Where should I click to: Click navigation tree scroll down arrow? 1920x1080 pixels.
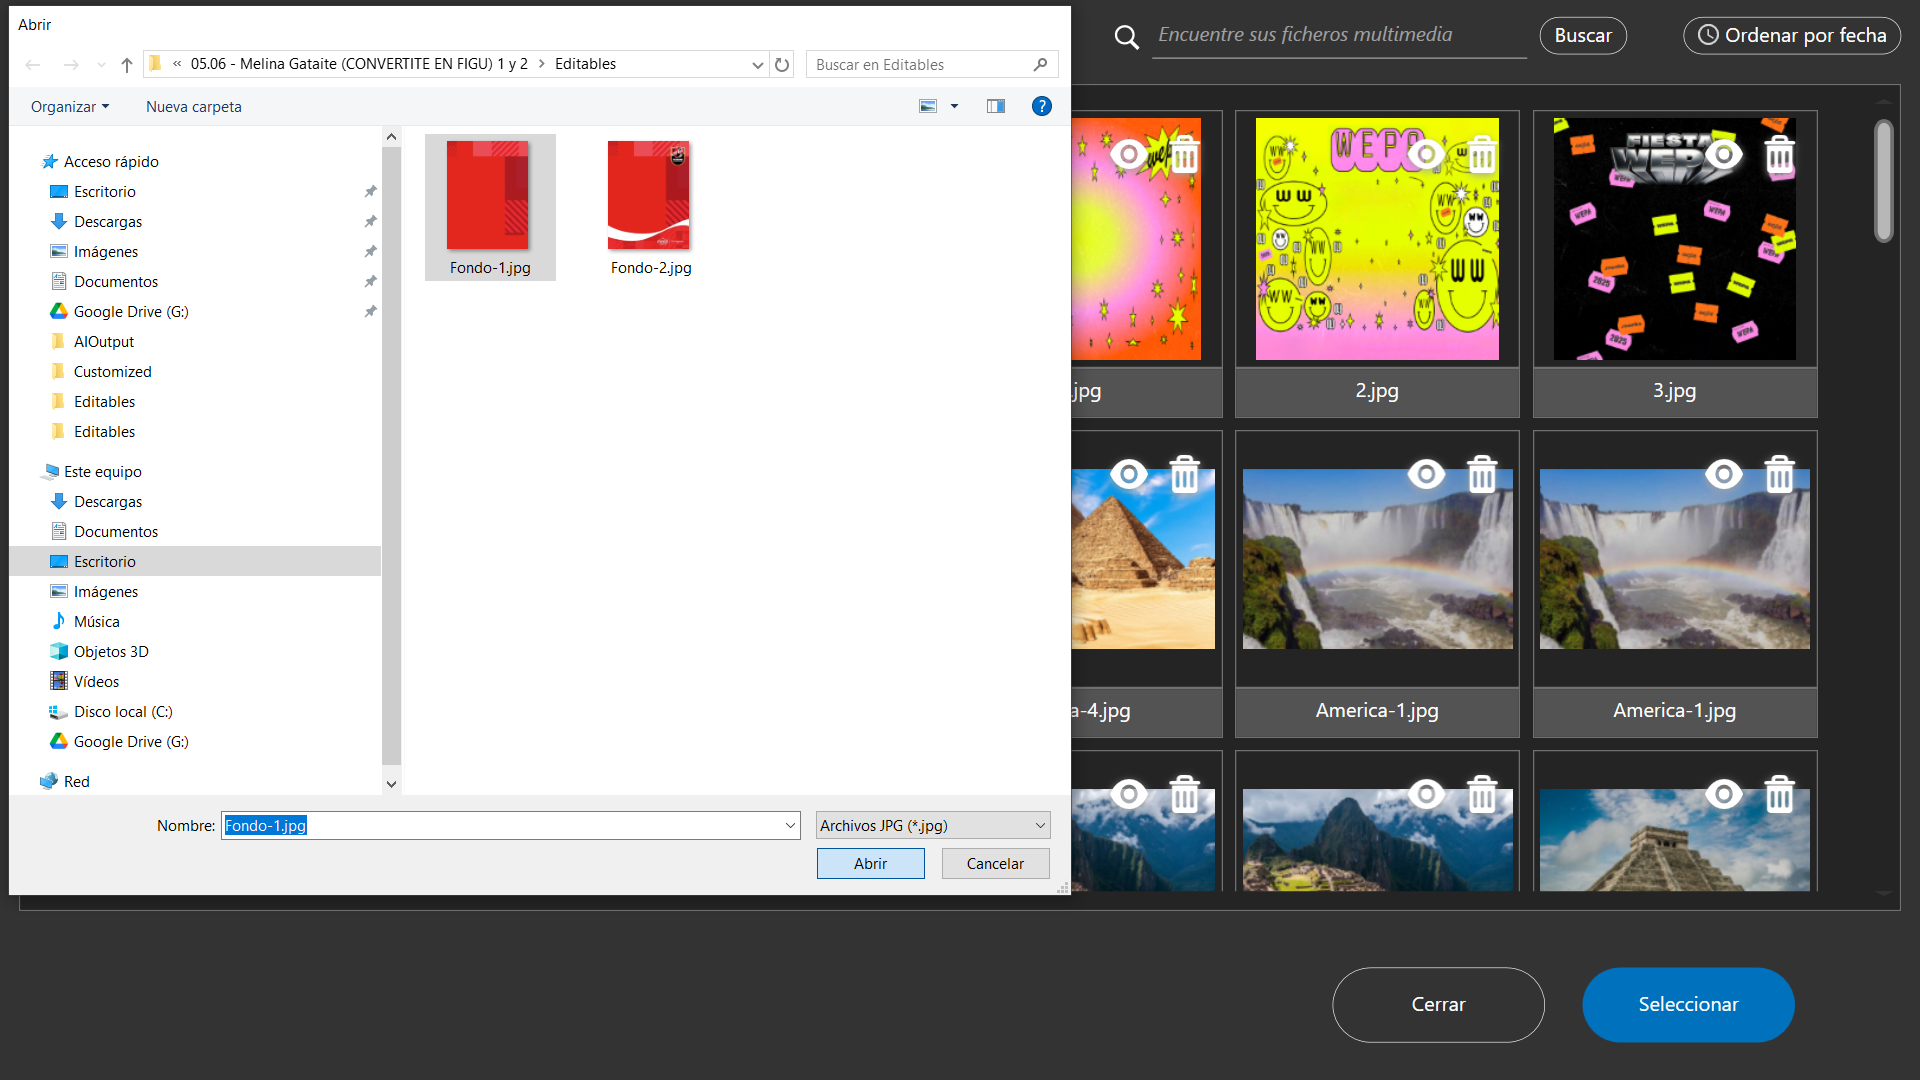[391, 784]
